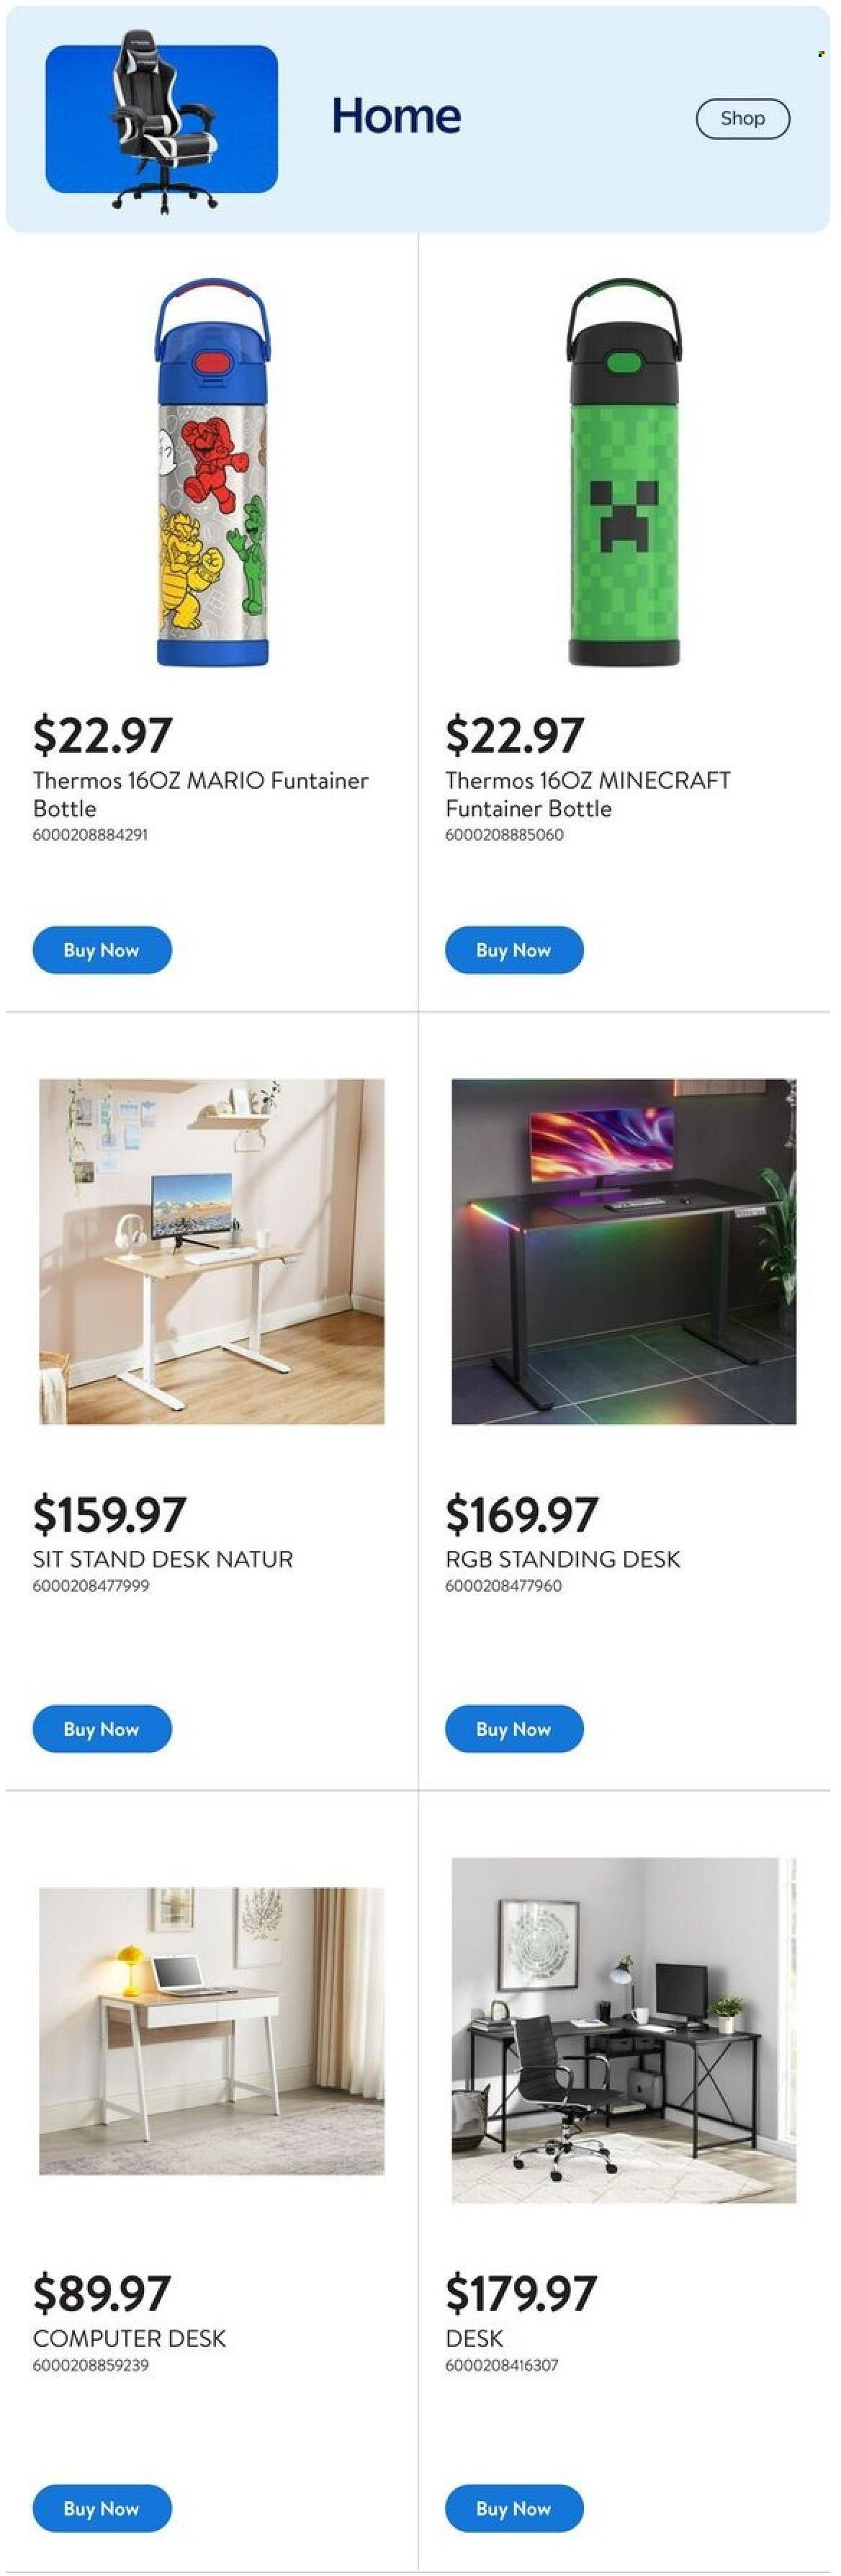Open the Computer Desk product photo
Viewport: 841px width, 2576px height.
(x=212, y=2031)
